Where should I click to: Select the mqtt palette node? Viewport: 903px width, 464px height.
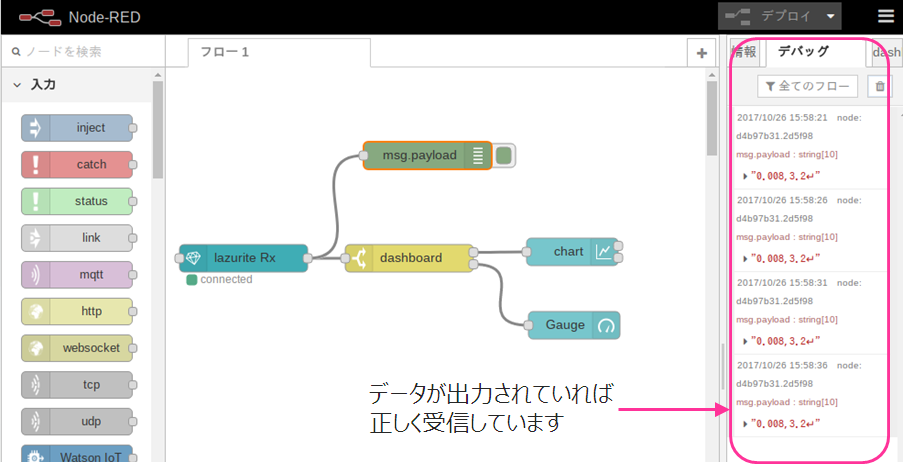[x=77, y=275]
